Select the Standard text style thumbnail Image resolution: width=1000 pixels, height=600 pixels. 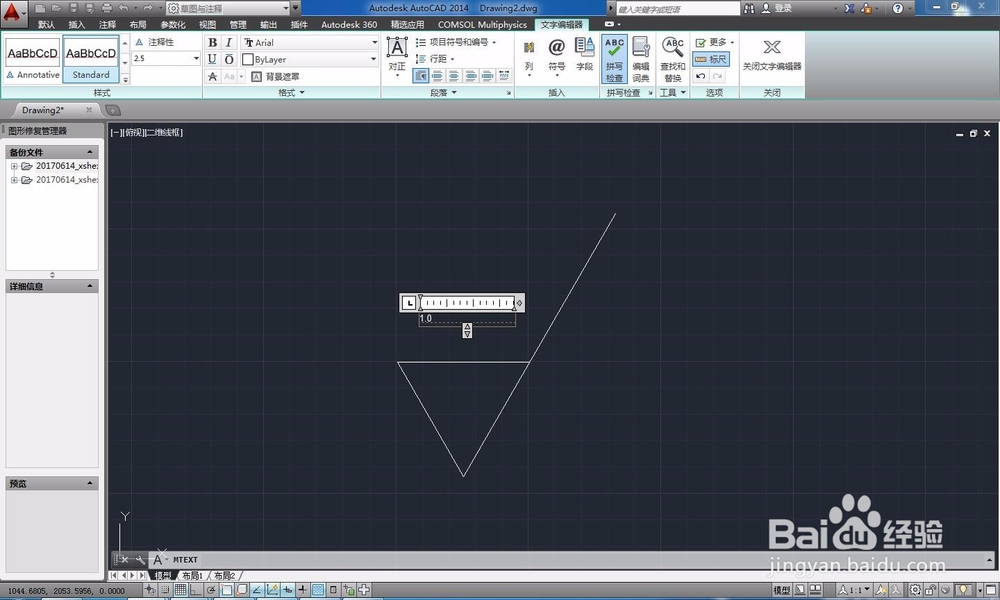91,59
